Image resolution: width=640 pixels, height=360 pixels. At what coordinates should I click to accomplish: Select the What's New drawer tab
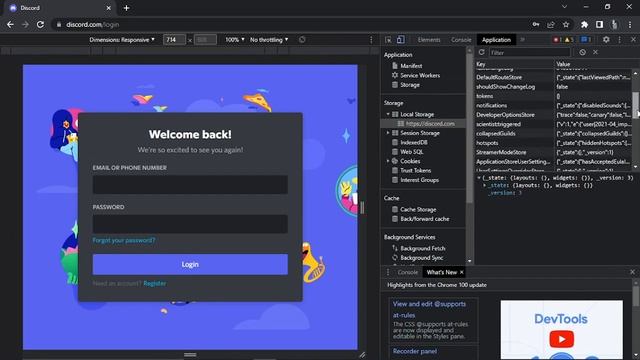441,272
